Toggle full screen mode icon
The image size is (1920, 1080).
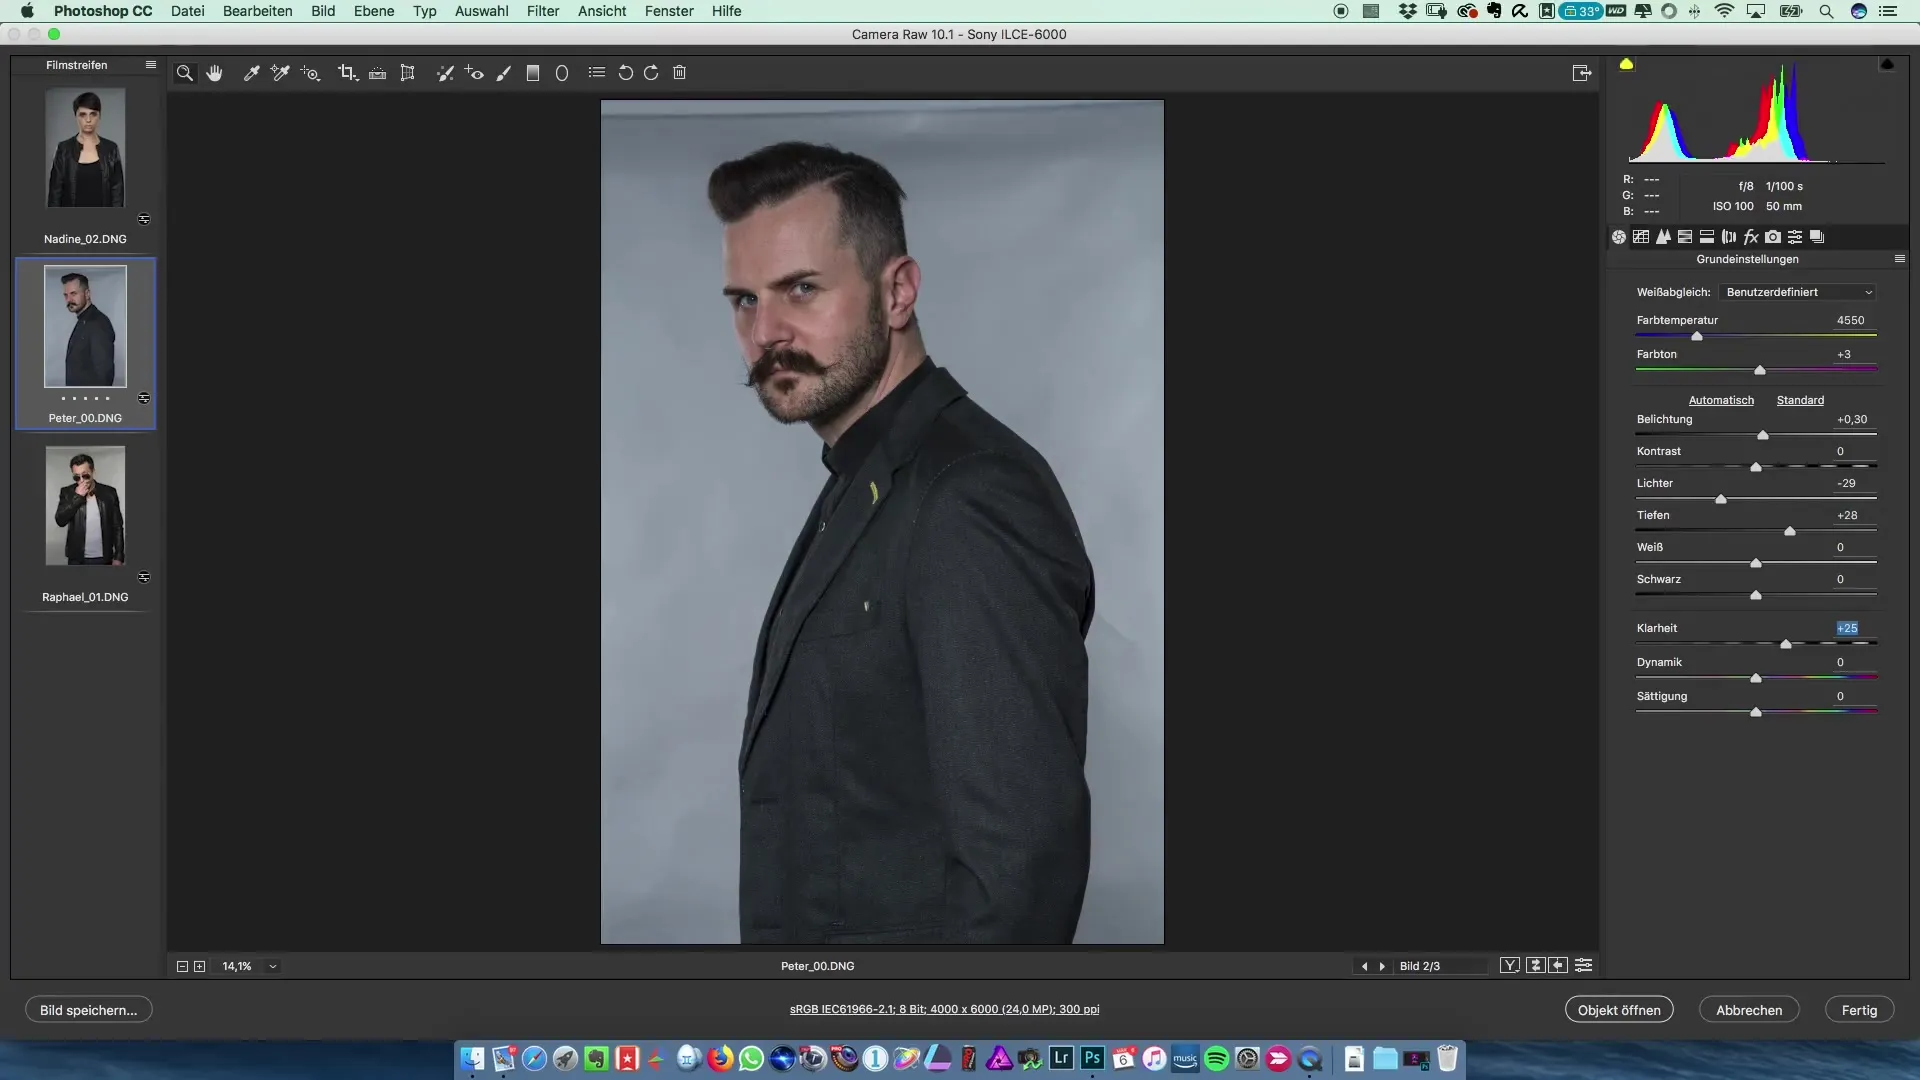pyautogui.click(x=1581, y=73)
